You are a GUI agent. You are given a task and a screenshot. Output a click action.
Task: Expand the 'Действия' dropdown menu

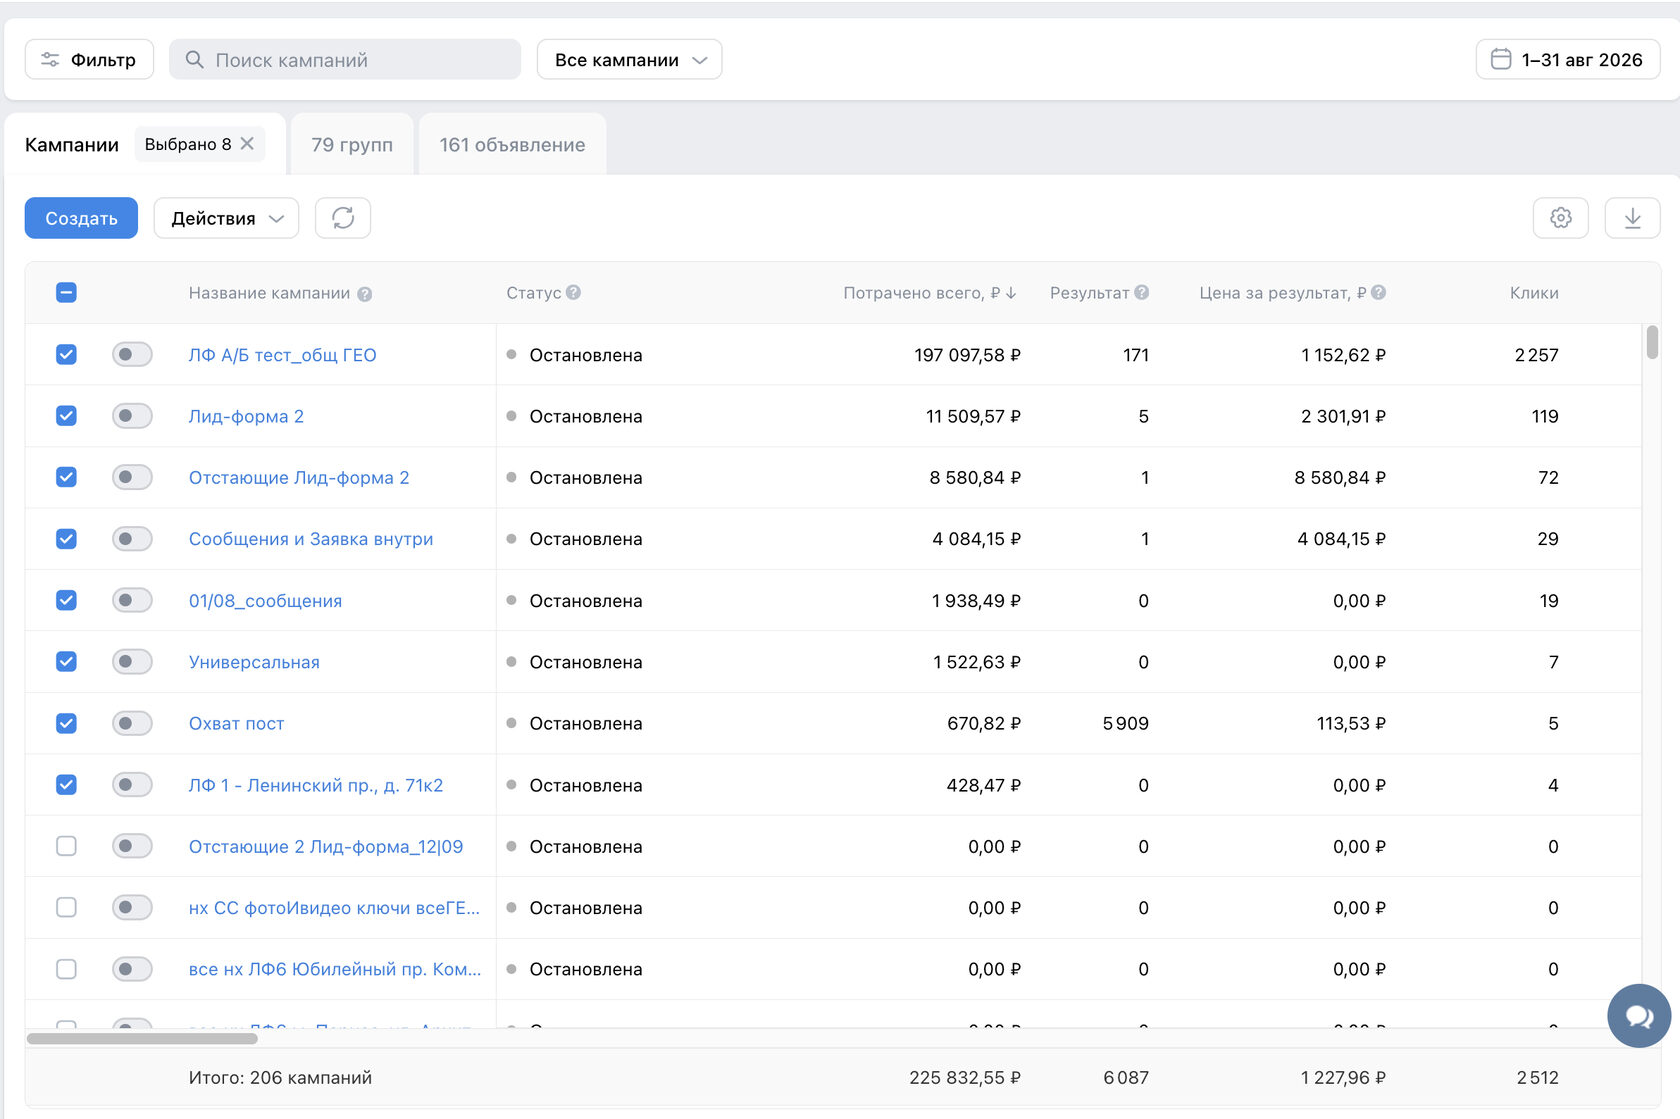[x=226, y=218]
